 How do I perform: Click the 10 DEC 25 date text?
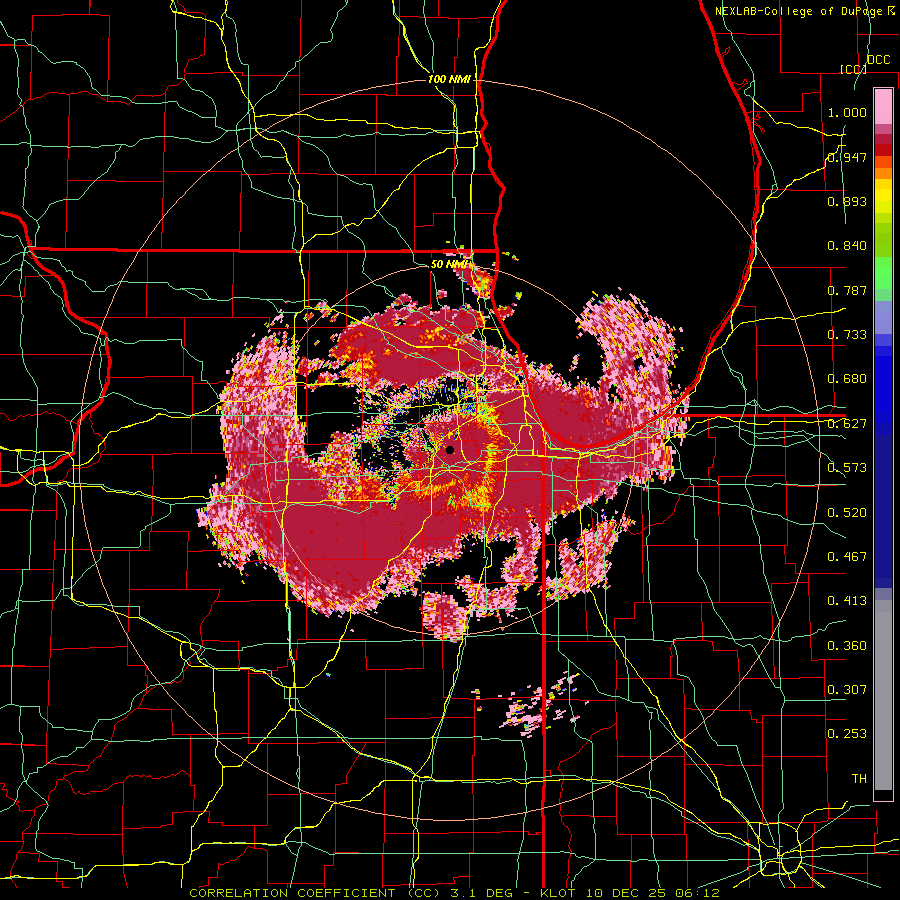(627, 893)
